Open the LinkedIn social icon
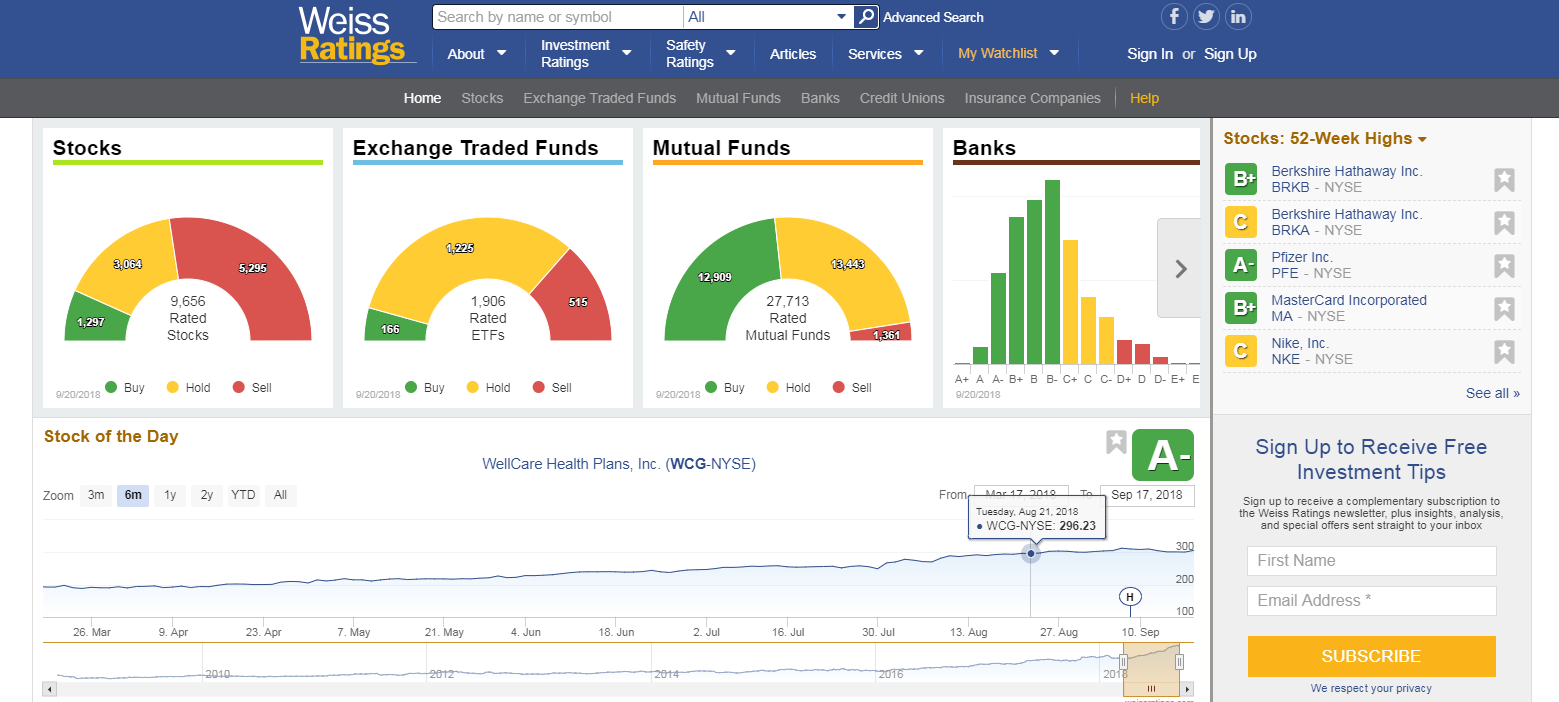1559x702 pixels. [1239, 17]
